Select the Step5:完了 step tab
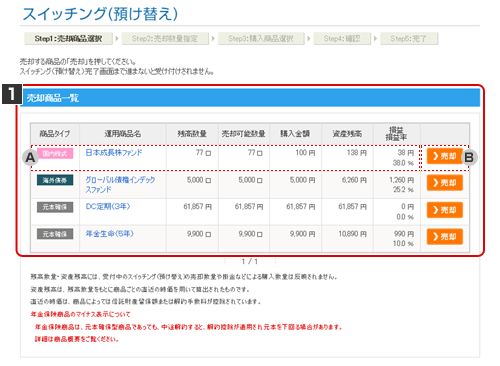 409,39
